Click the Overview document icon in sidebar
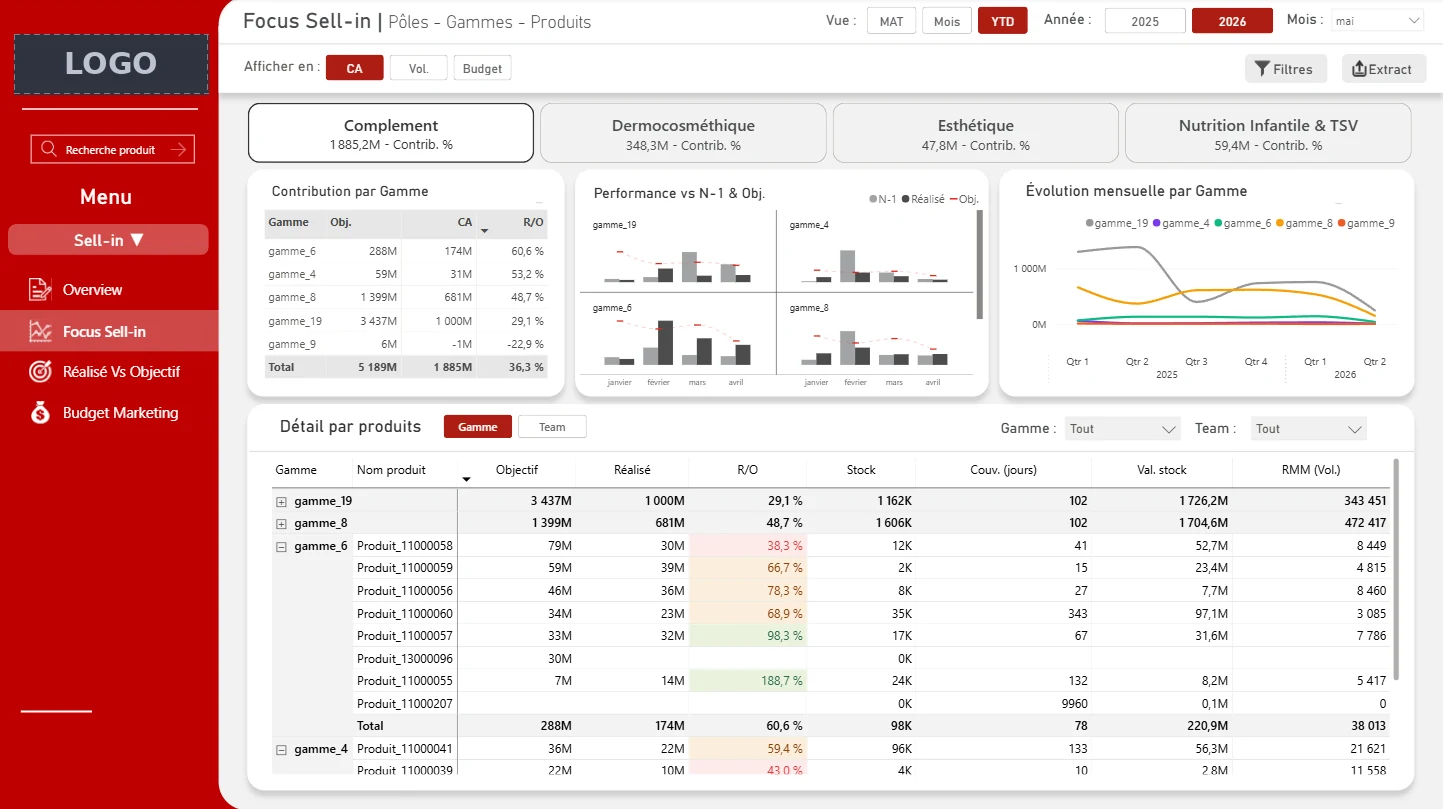 pyautogui.click(x=40, y=290)
